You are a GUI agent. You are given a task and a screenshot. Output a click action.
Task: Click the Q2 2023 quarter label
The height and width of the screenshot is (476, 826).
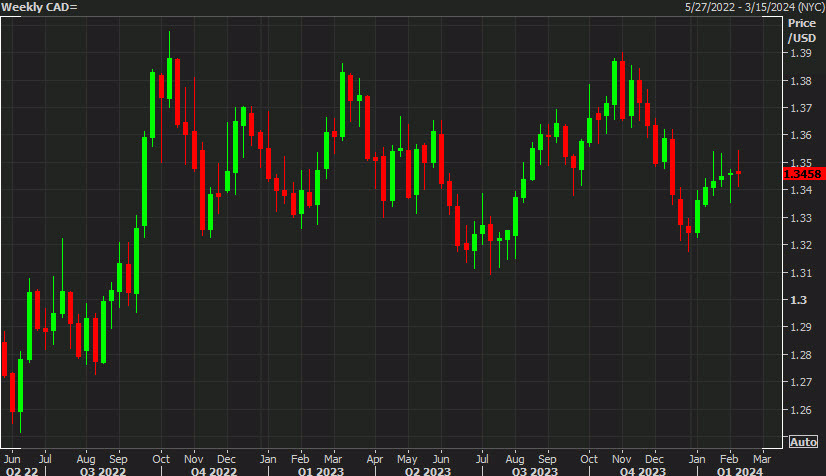428,471
